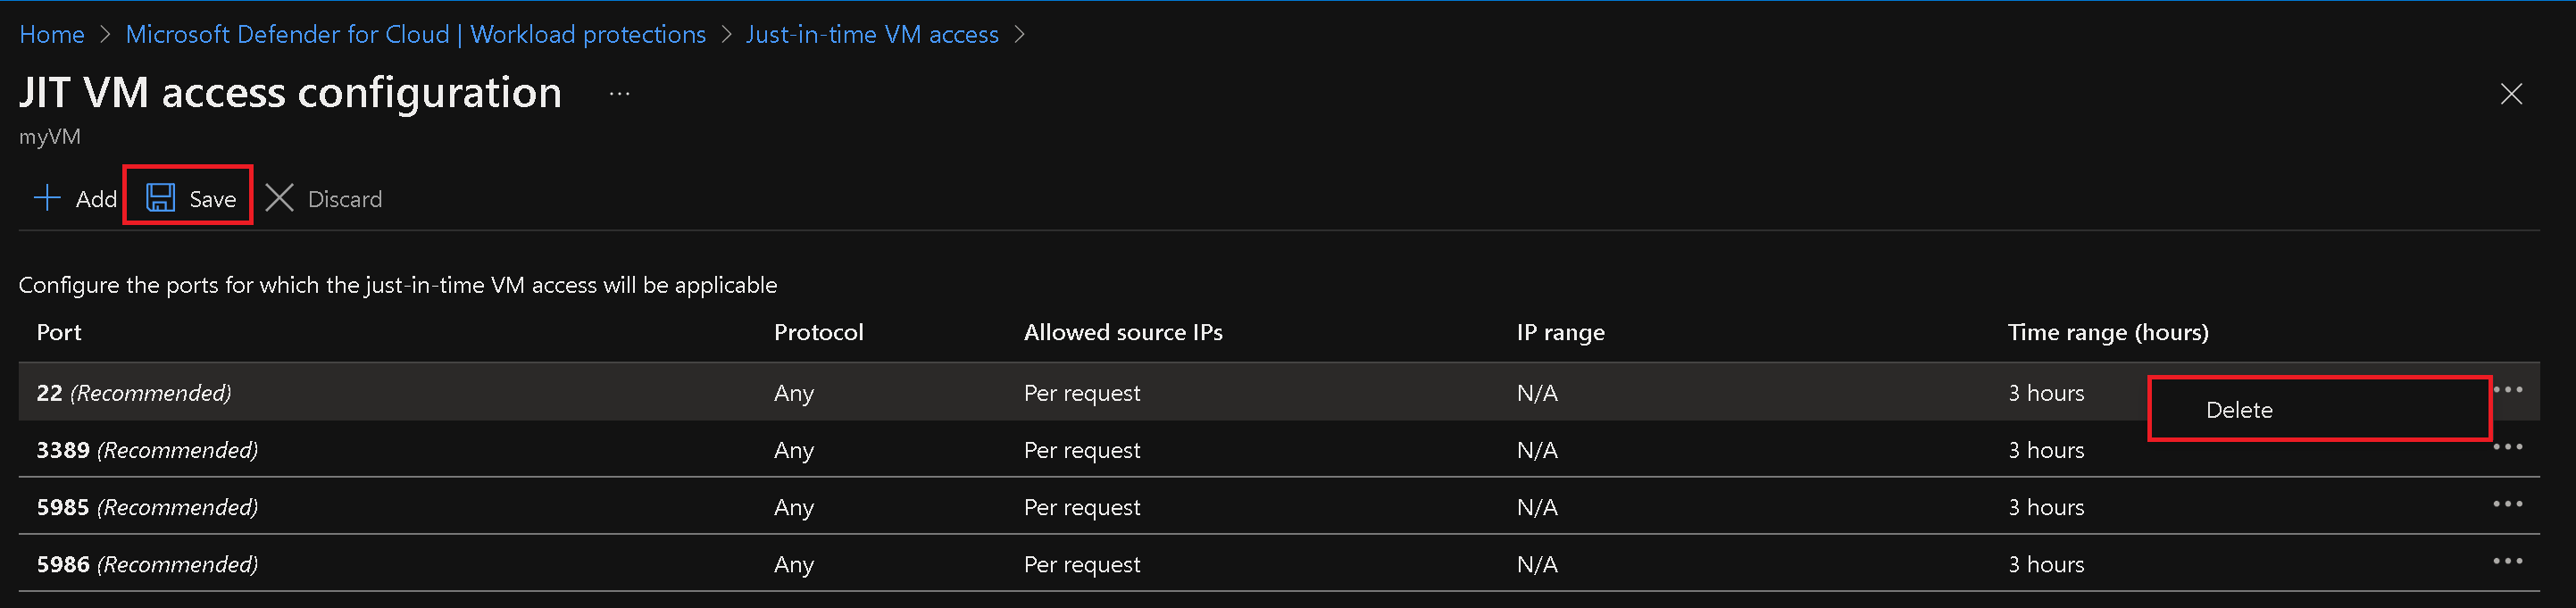Screen dimensions: 2576x608
Task: Close the JIT VM access configuration blade
Action: (2512, 94)
